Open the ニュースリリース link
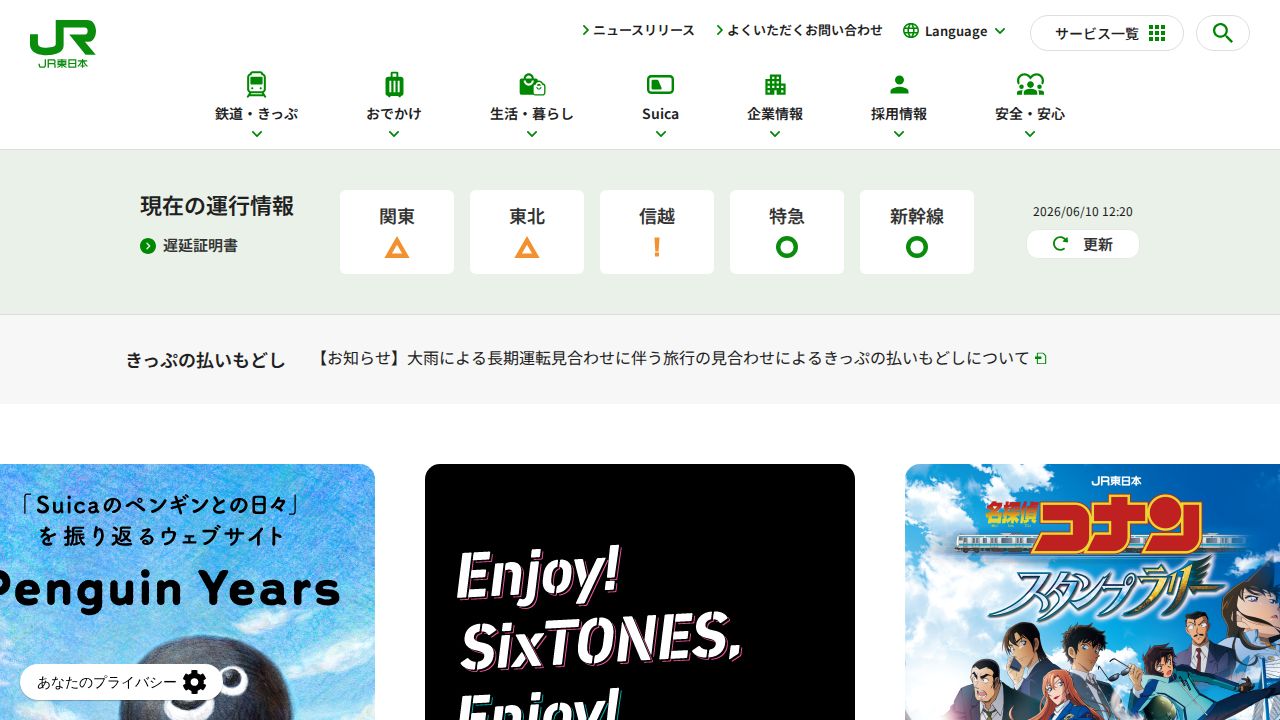The image size is (1280, 720). pos(639,31)
